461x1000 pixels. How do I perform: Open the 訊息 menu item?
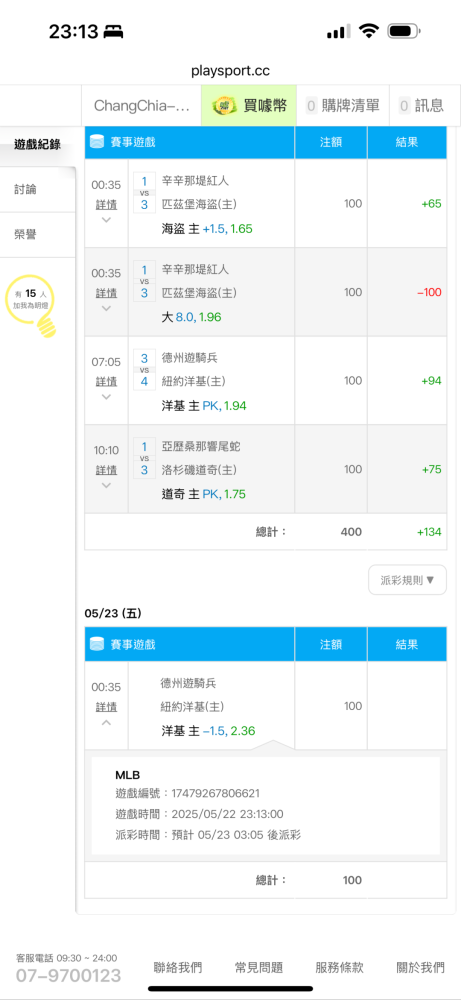click(424, 105)
